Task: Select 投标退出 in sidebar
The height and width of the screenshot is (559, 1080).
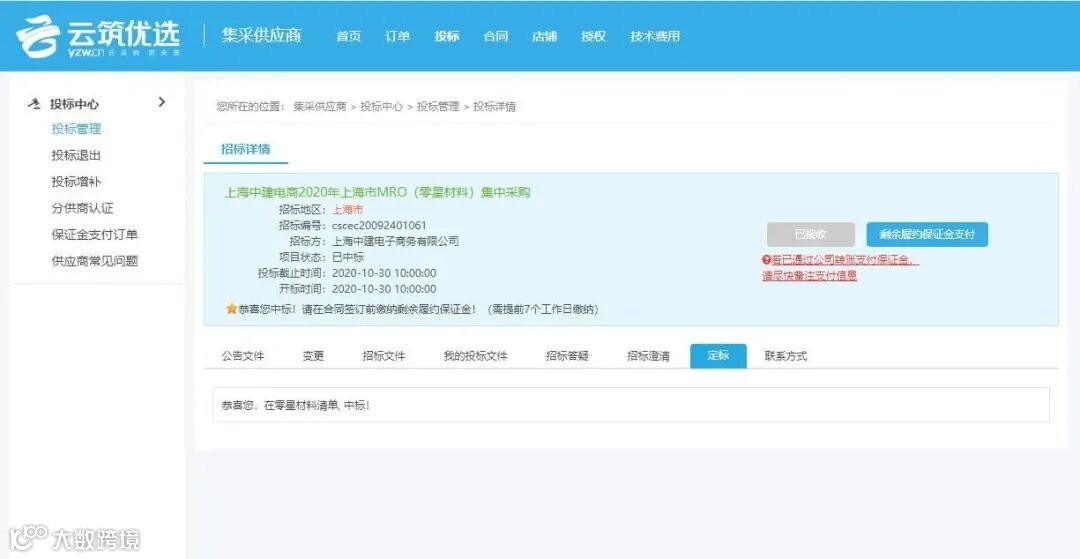Action: click(76, 156)
